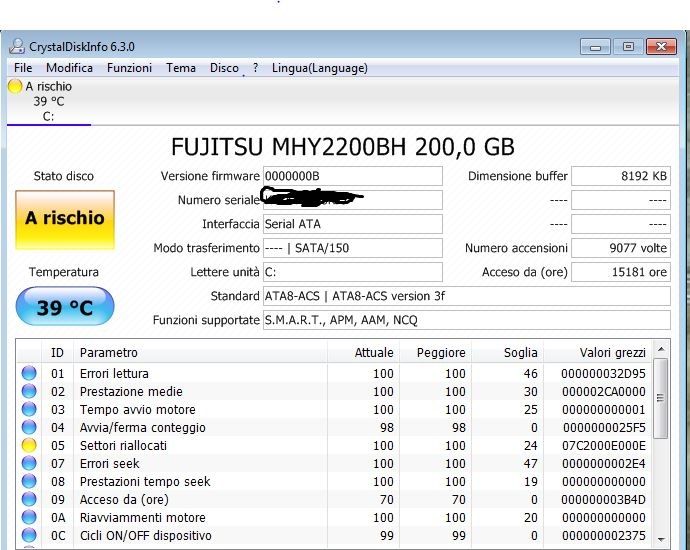This screenshot has height=550, width=690.
Task: Click the status dot for Prestazioni tempo seek
Action: click(x=29, y=481)
